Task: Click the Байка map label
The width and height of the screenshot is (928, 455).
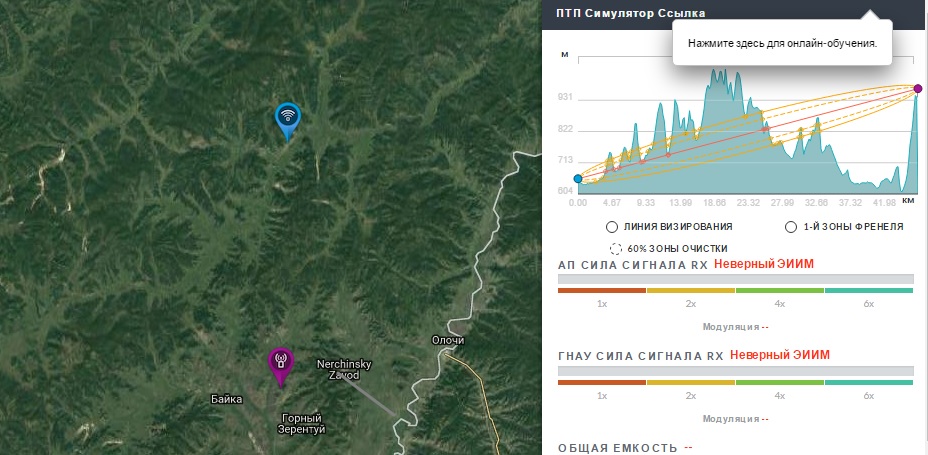Action: [227, 399]
